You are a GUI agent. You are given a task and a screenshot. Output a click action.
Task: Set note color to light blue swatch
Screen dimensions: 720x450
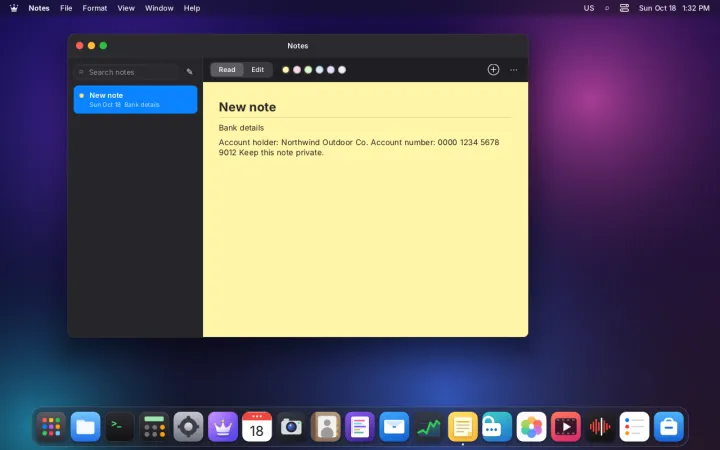(320, 70)
